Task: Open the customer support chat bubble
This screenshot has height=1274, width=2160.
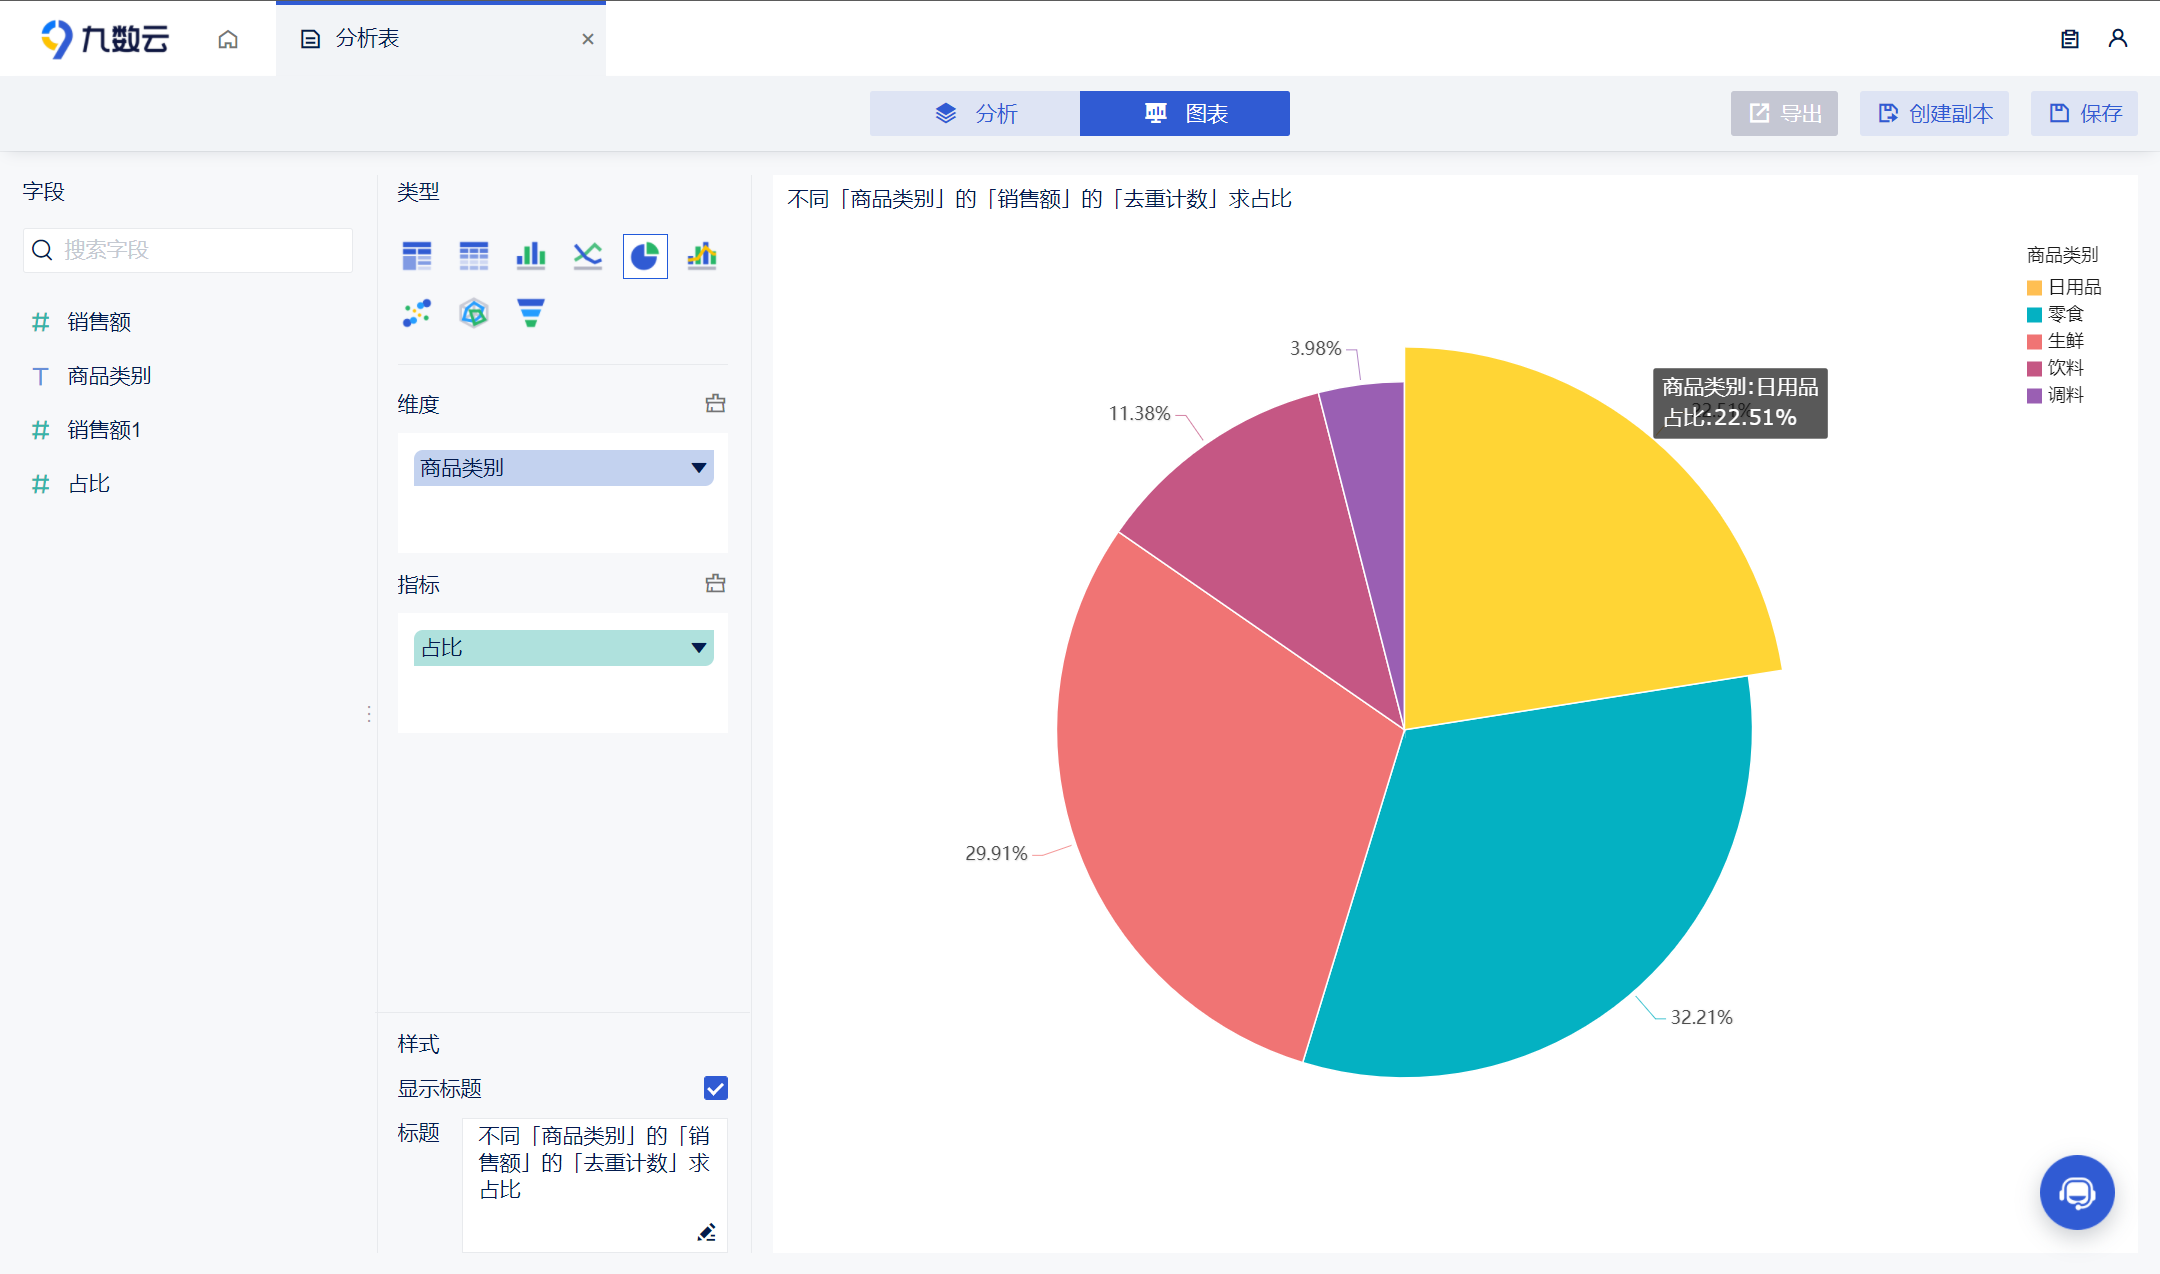Action: click(2077, 1192)
